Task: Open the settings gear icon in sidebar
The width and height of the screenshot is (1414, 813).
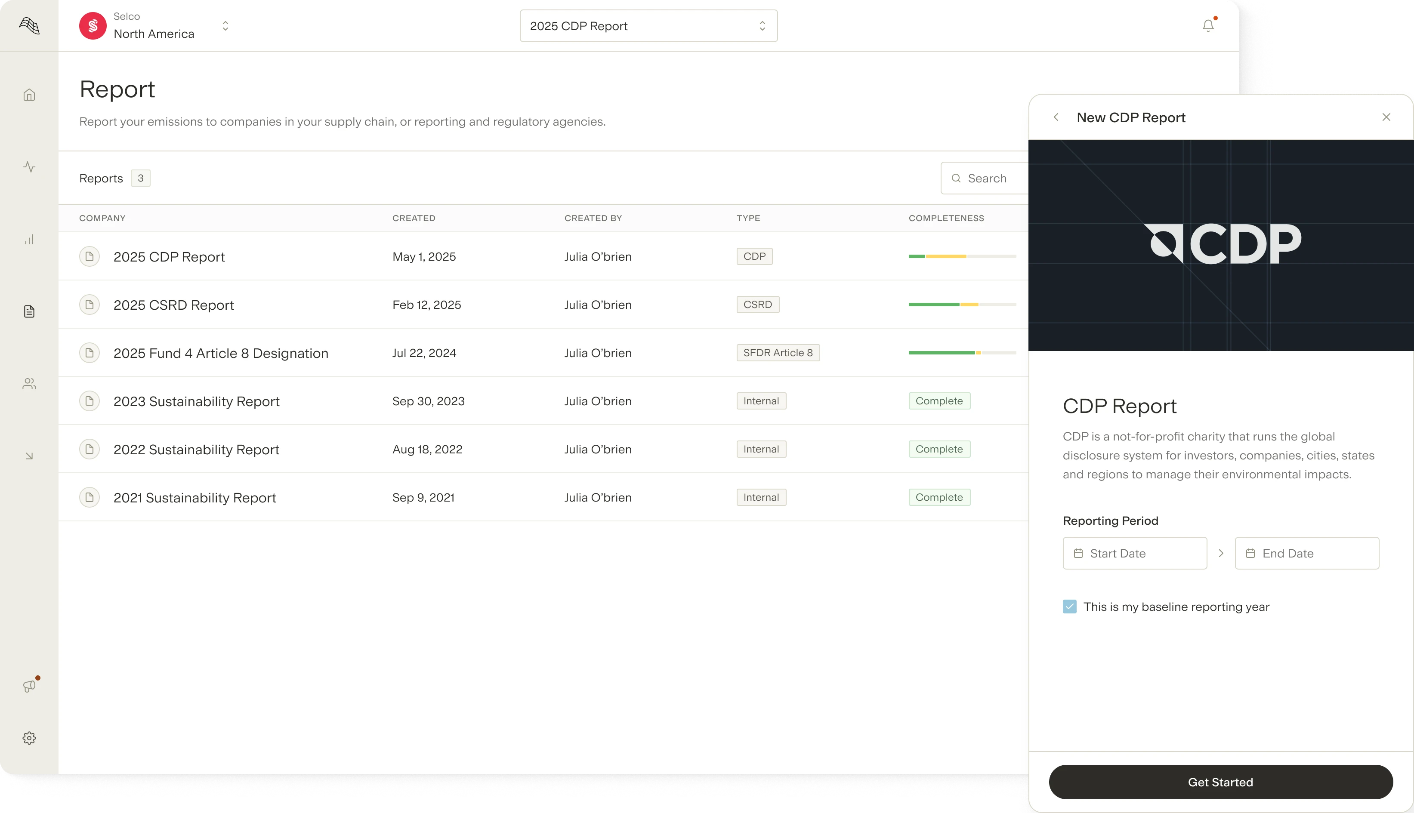Action: click(x=29, y=738)
